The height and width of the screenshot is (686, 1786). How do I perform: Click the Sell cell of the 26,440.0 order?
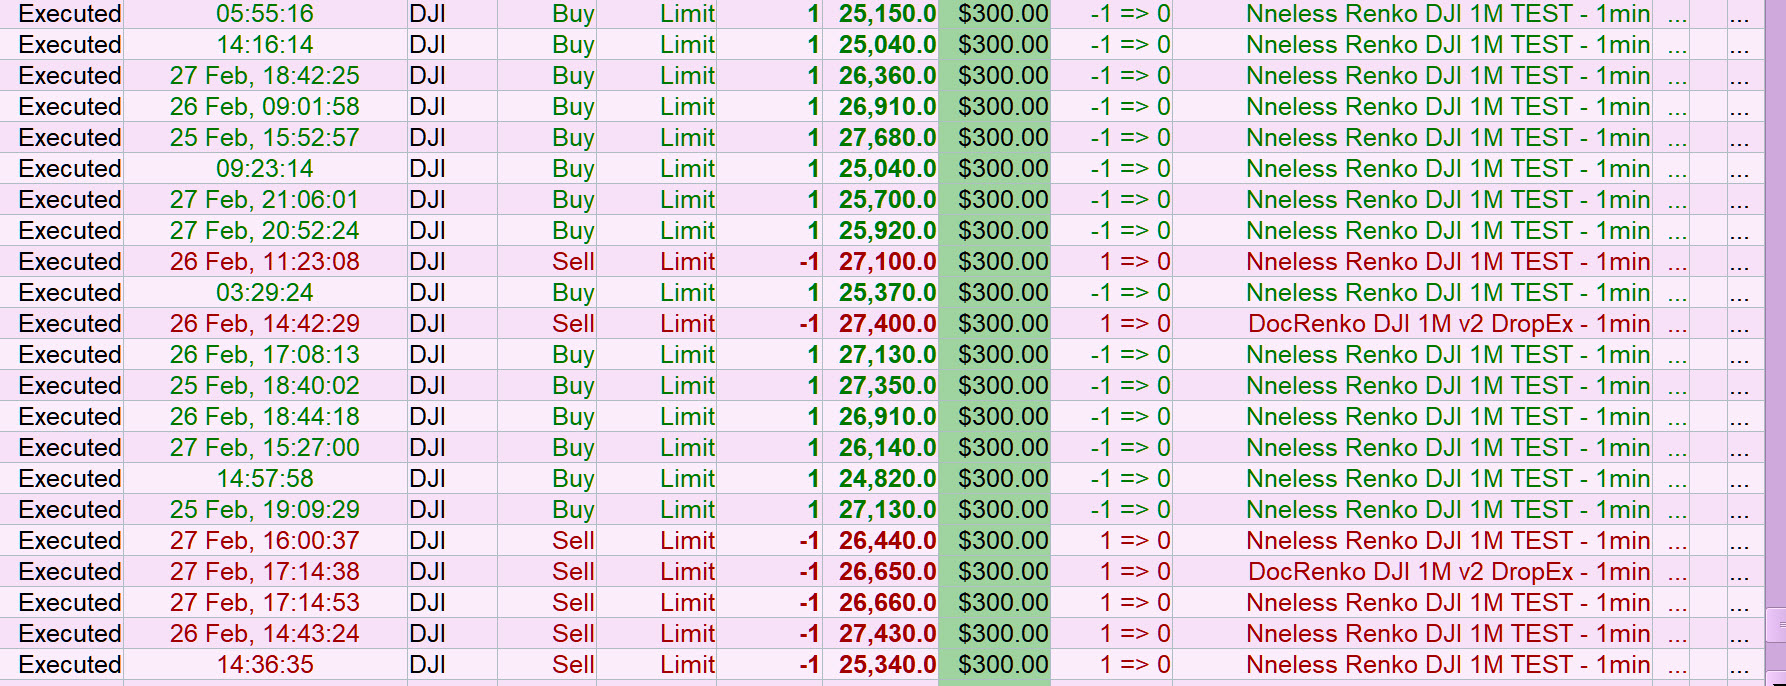[x=572, y=541]
